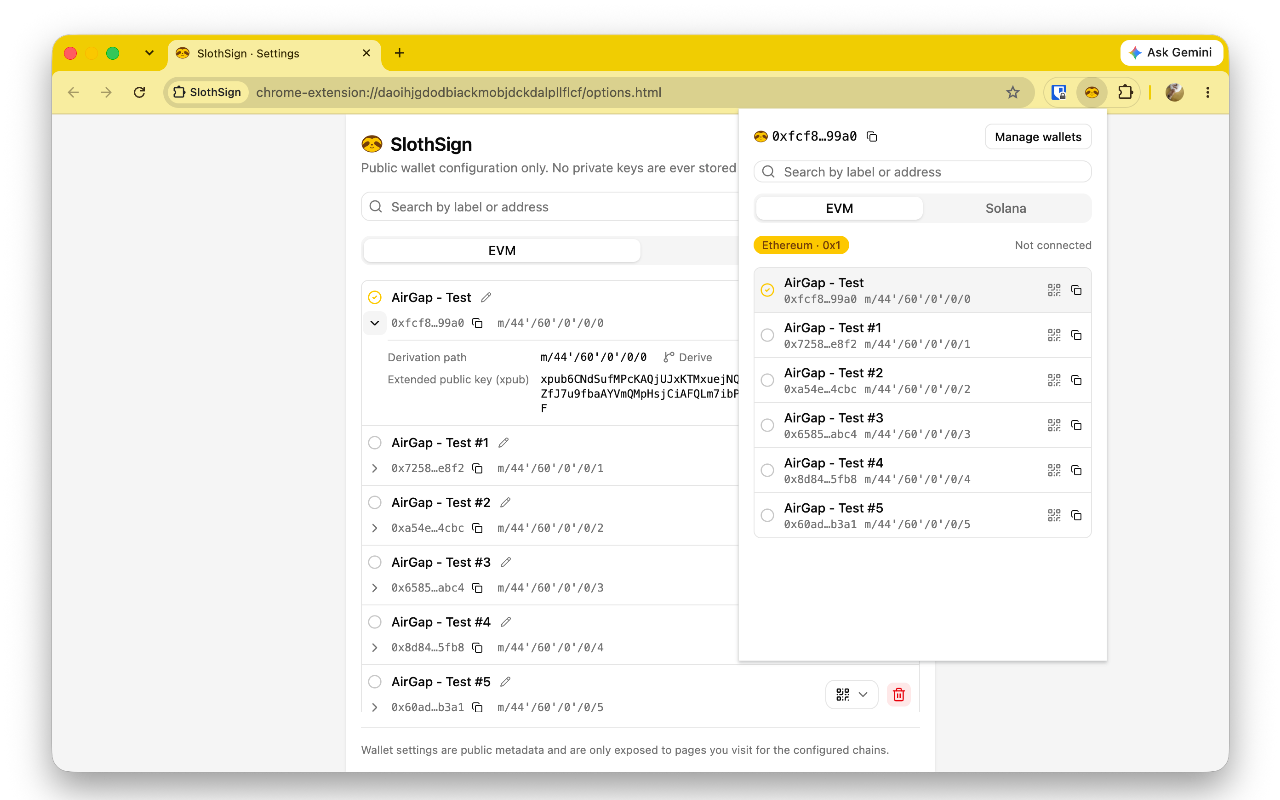Screen dimensions: 1280x800
Task: Copy AirGap - Test #1 address in popup
Action: pyautogui.click(x=1076, y=335)
